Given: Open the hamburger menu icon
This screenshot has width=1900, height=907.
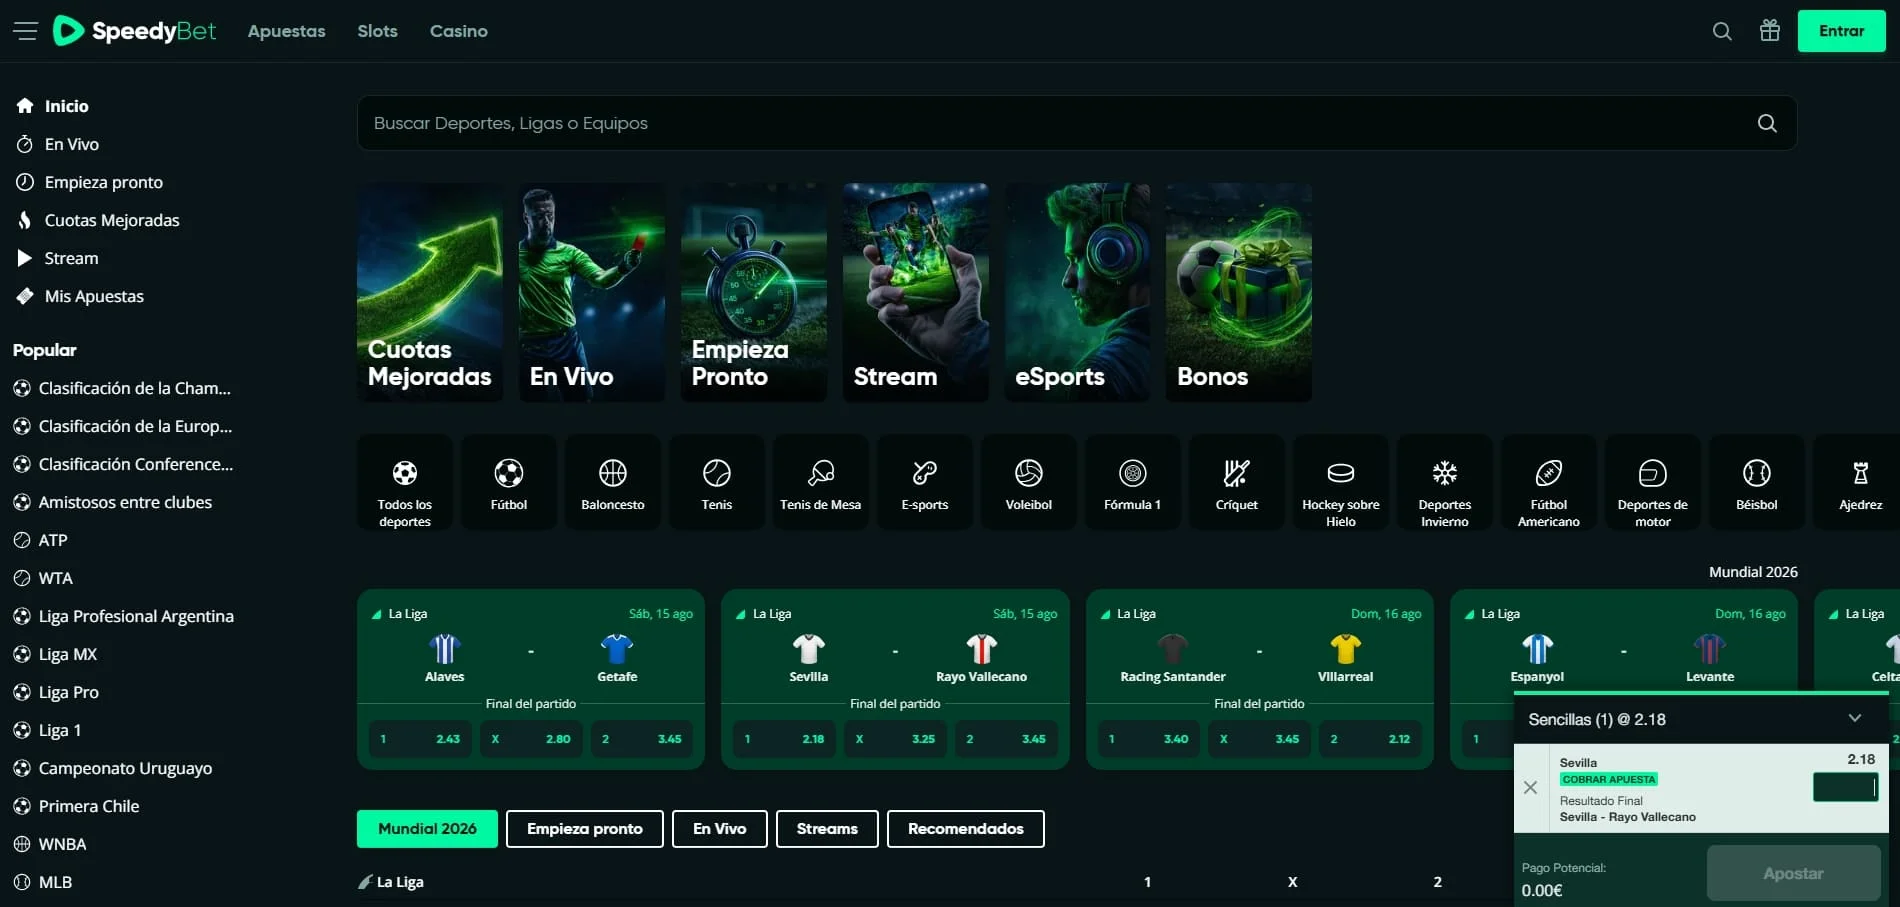Looking at the screenshot, I should point(25,31).
